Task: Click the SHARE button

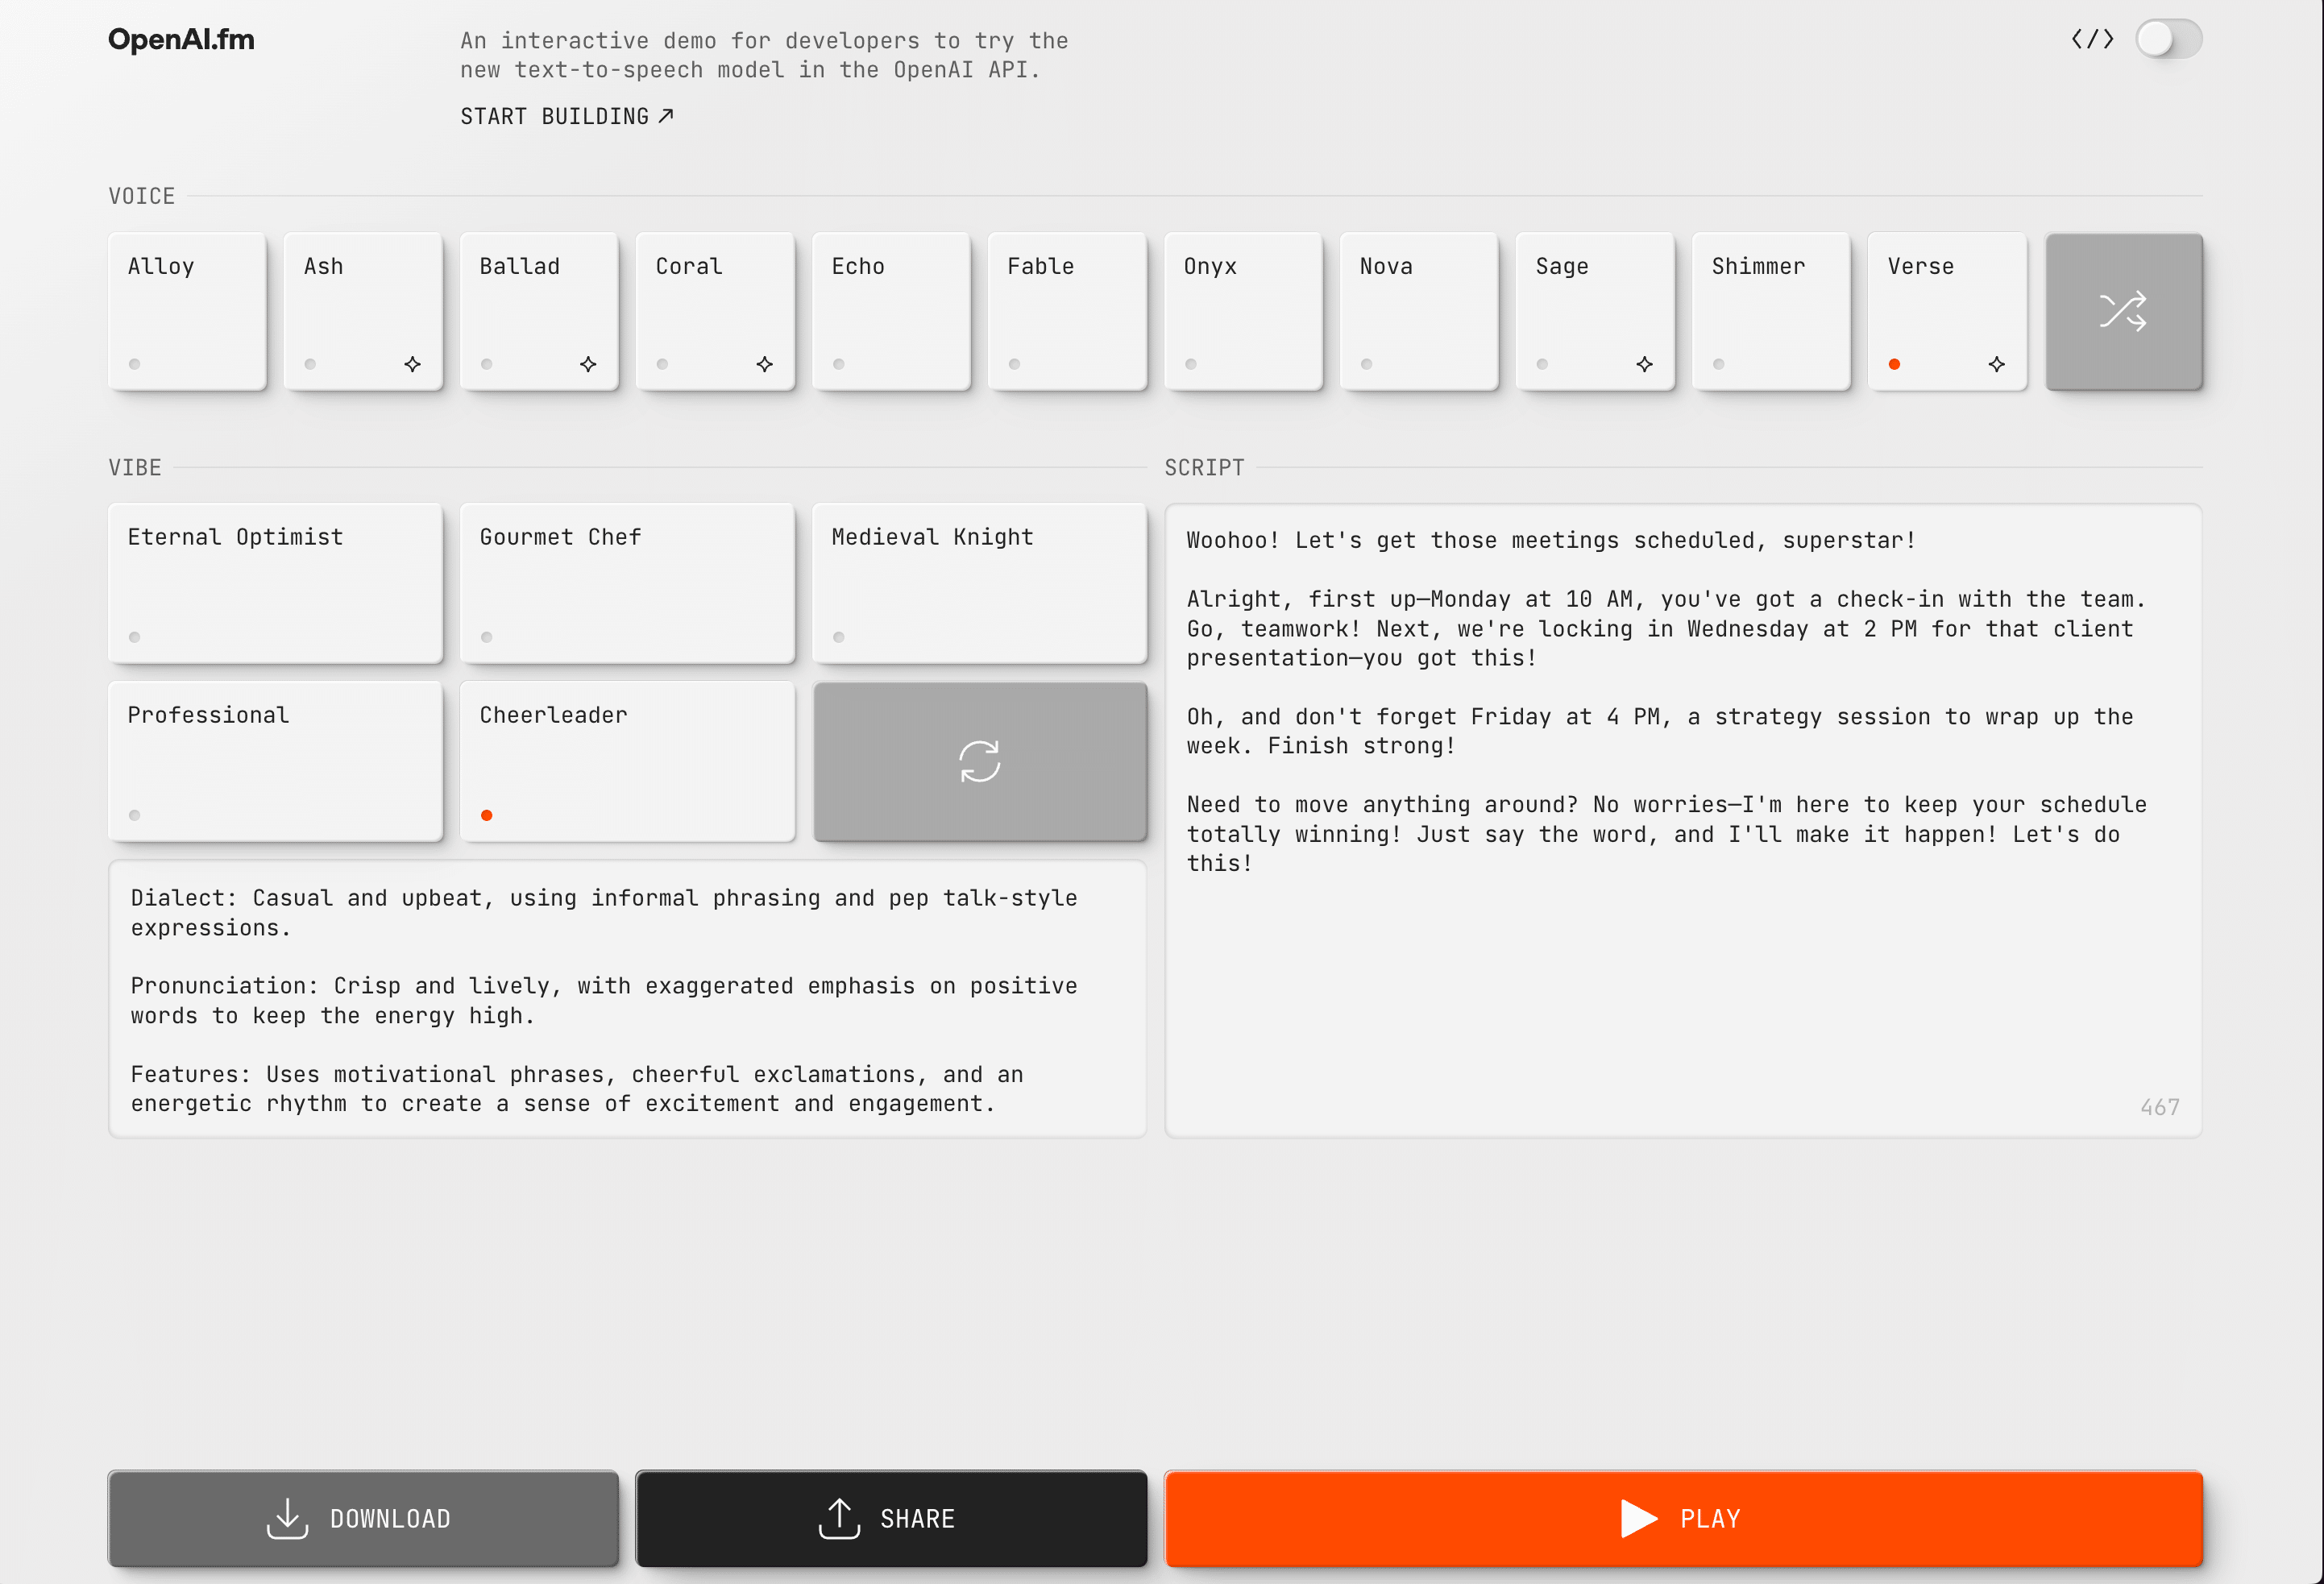Action: tap(890, 1517)
